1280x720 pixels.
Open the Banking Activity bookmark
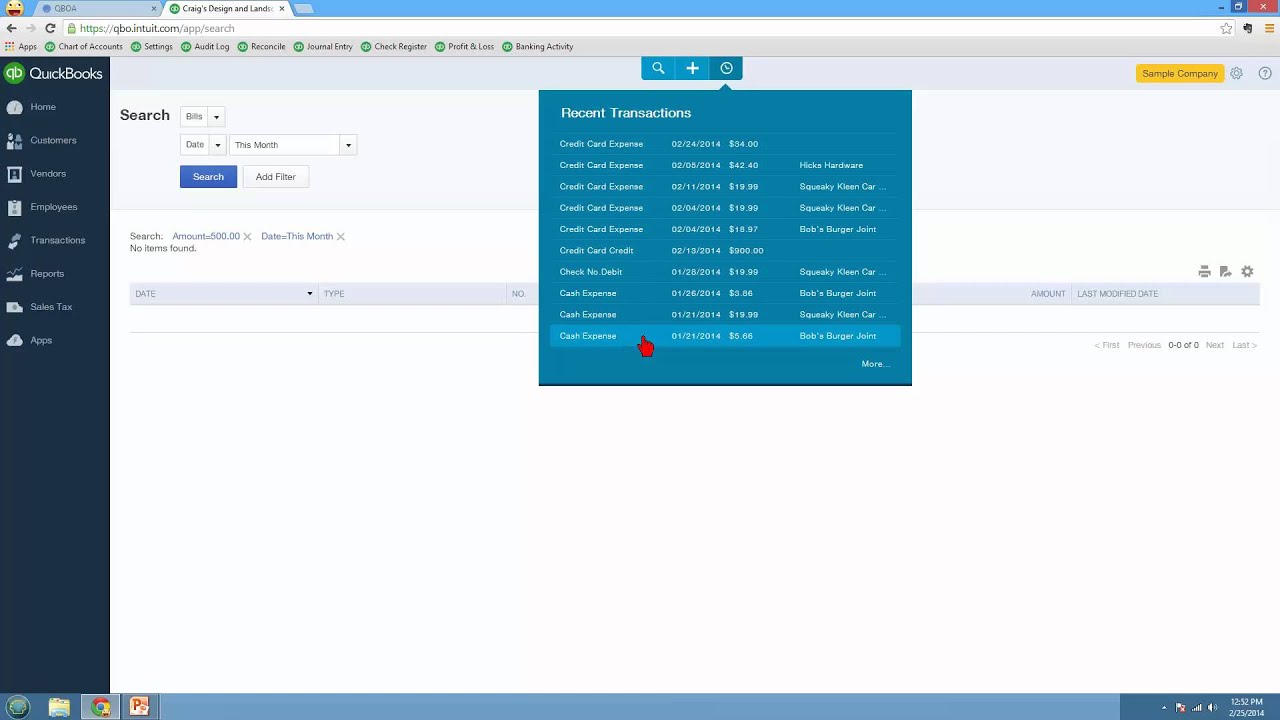(x=538, y=47)
